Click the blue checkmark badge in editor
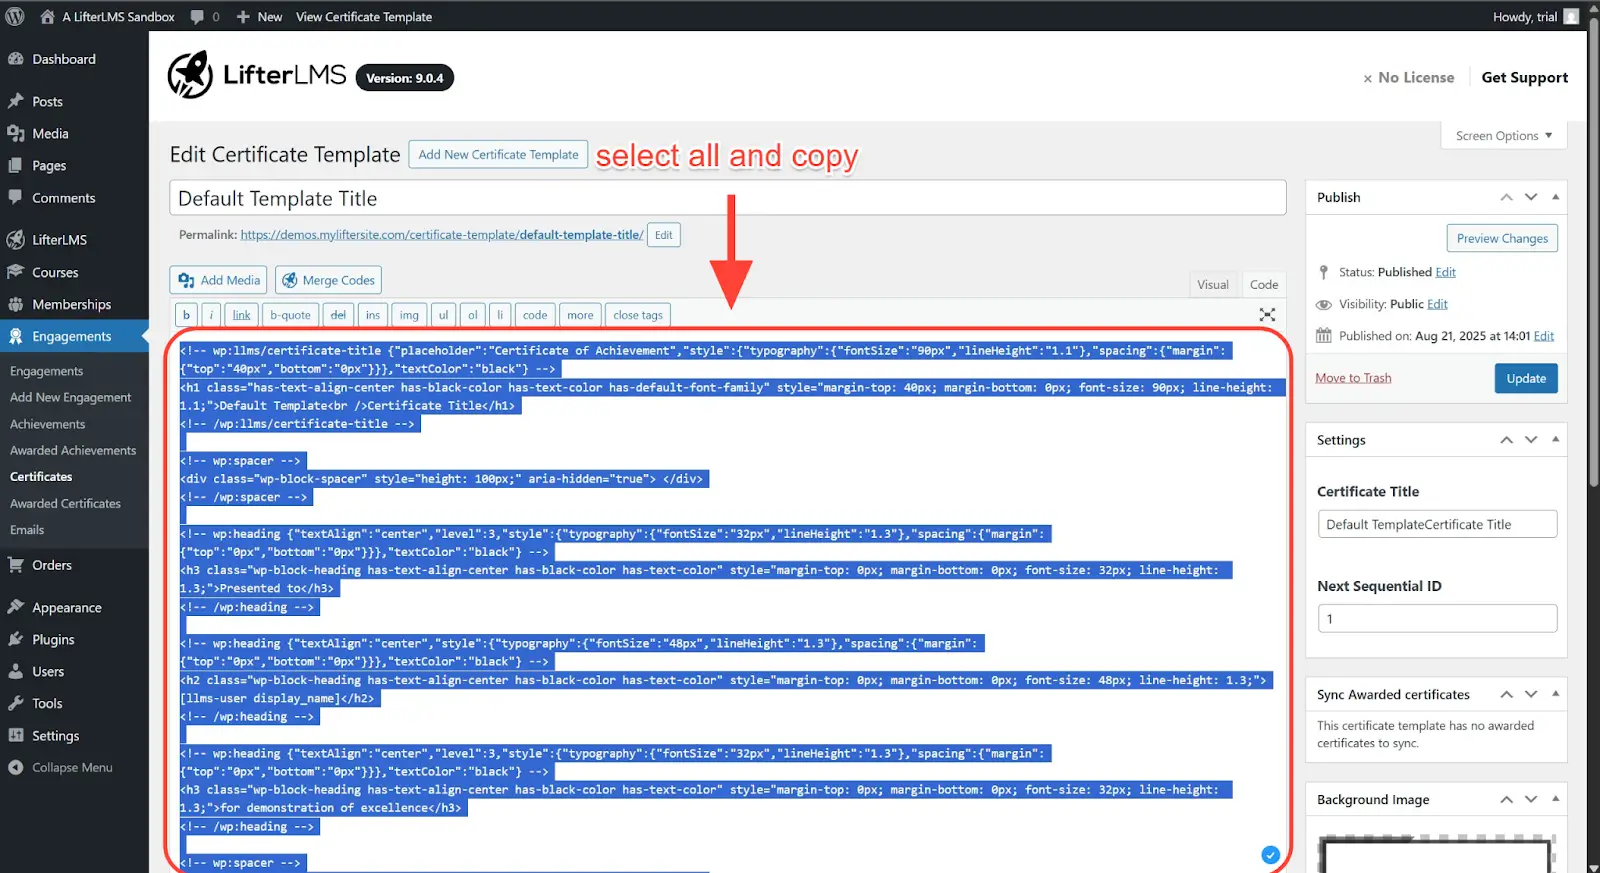The image size is (1600, 873). (1270, 855)
